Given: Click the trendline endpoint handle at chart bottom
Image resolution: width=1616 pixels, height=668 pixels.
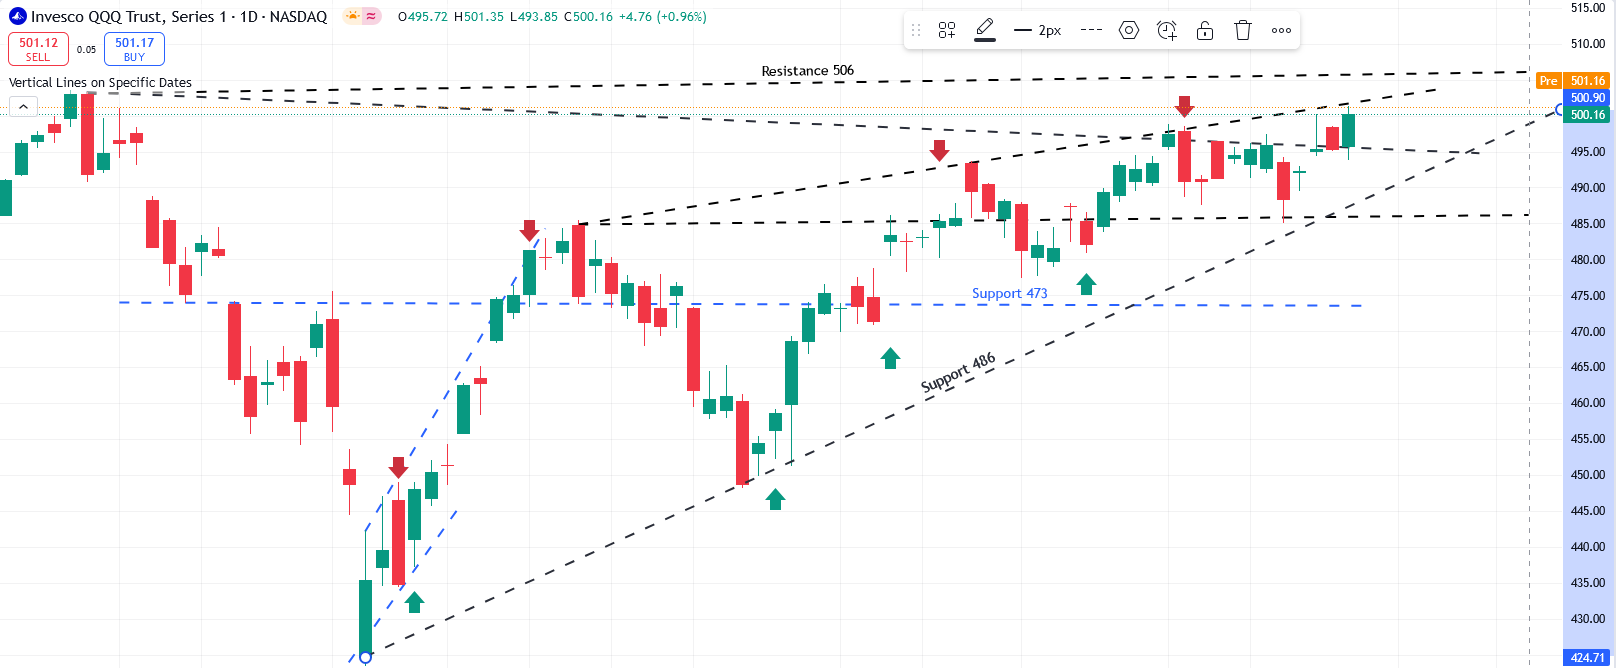Looking at the screenshot, I should pyautogui.click(x=365, y=657).
